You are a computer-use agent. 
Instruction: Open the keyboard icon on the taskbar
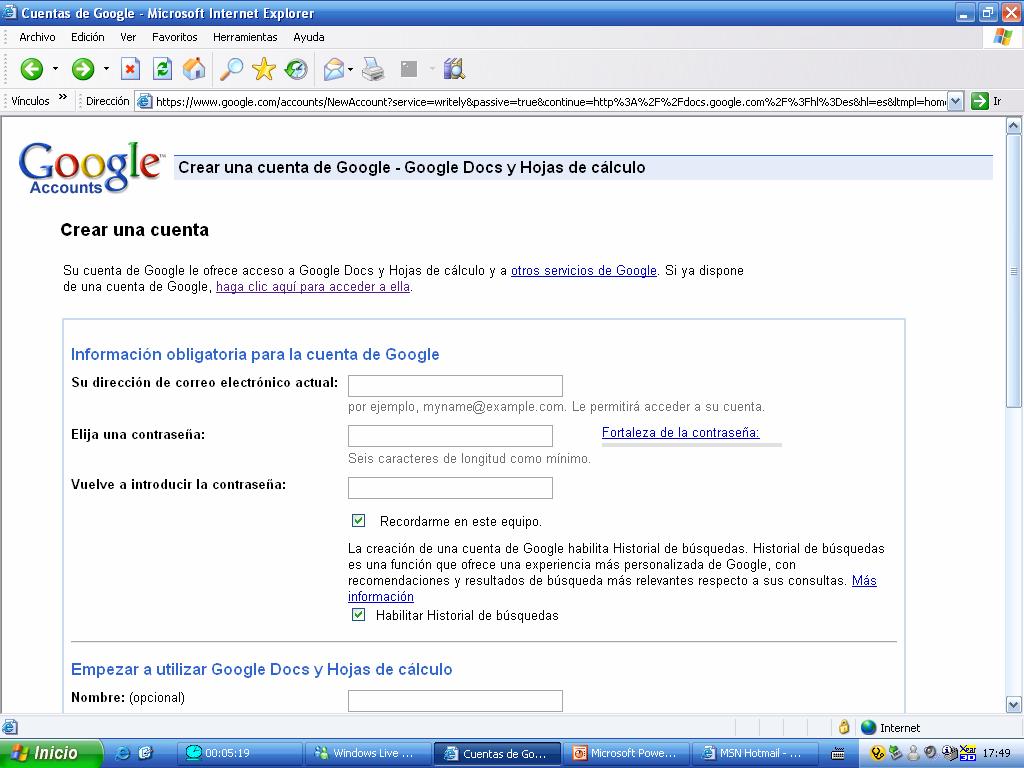(838, 754)
